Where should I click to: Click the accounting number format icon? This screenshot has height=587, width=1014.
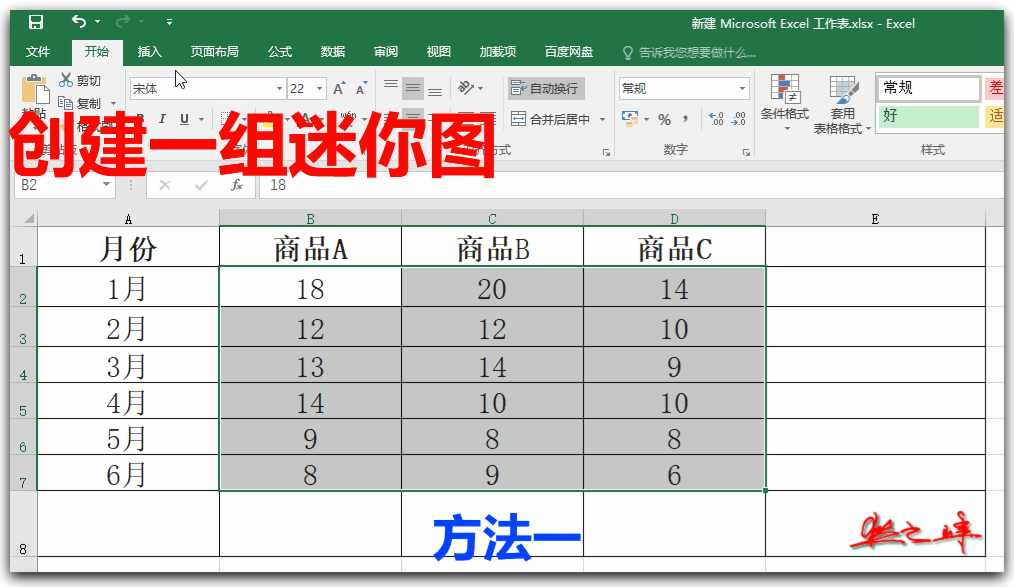629,119
